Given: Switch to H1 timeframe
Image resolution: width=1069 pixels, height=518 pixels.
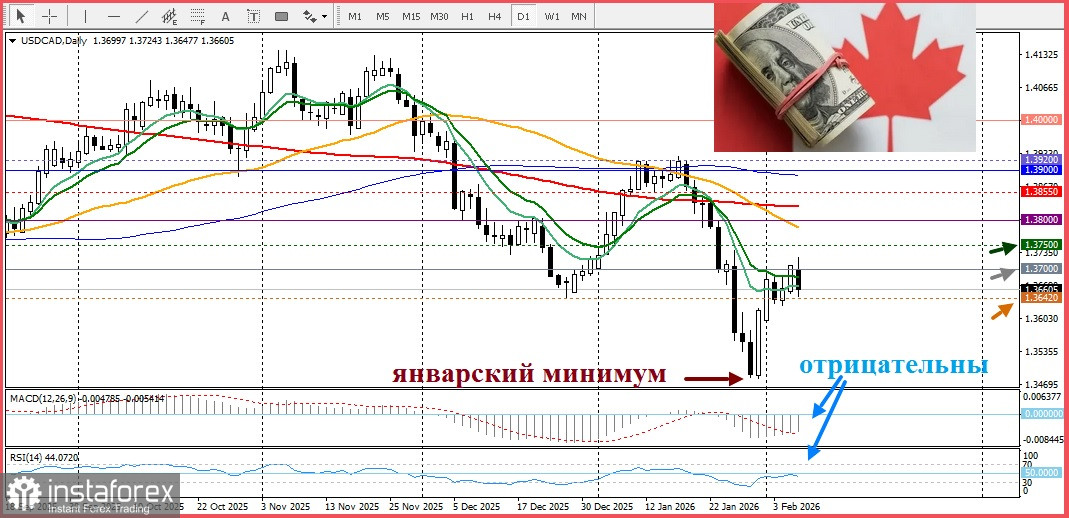Looking at the screenshot, I should coord(467,16).
